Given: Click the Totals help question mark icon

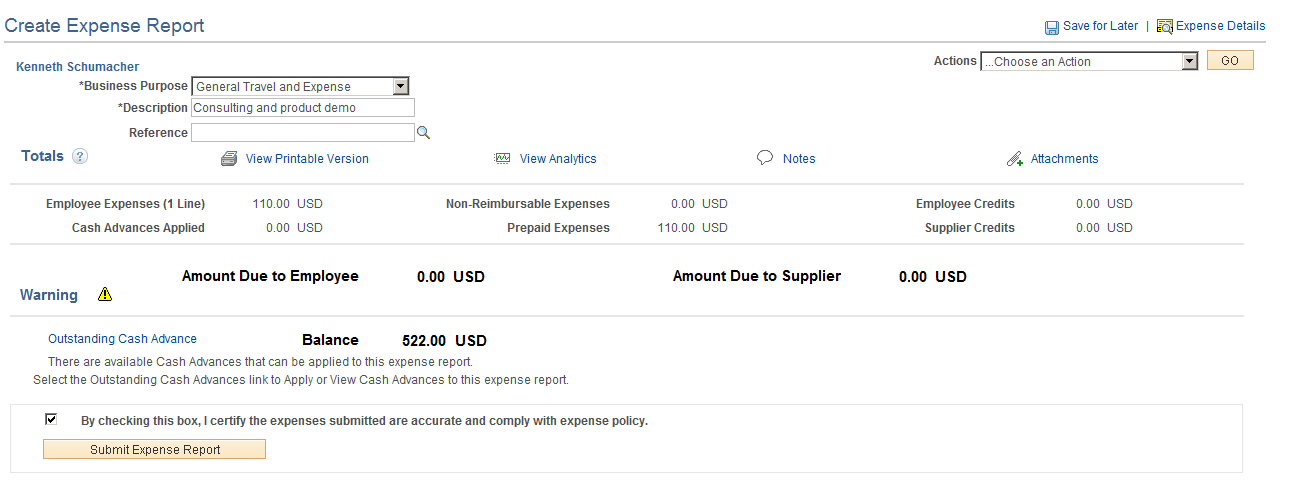Looking at the screenshot, I should pos(80,156).
